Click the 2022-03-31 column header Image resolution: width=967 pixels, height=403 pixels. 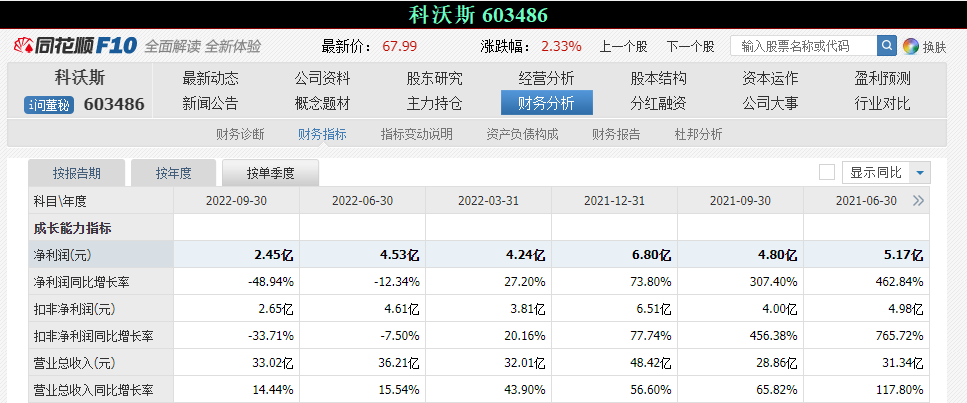(488, 201)
